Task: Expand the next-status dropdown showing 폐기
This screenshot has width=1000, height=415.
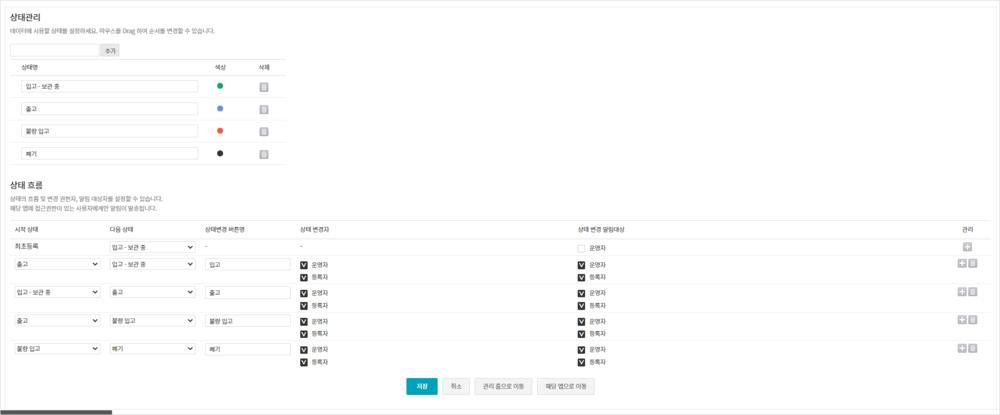Action: 152,349
